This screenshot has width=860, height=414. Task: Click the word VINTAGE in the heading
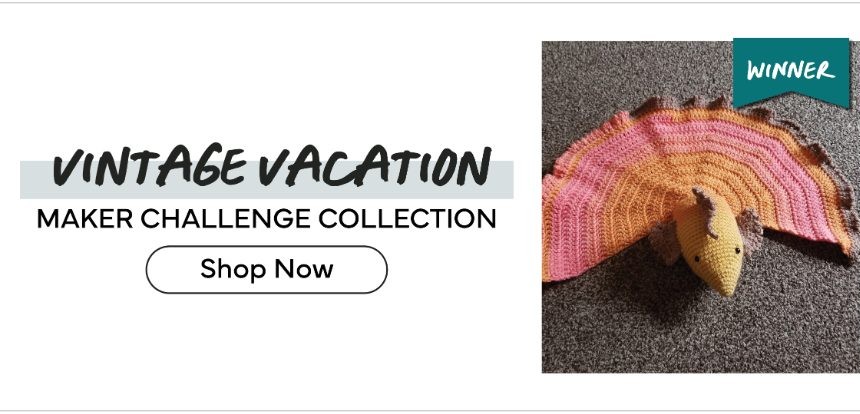click(x=149, y=166)
